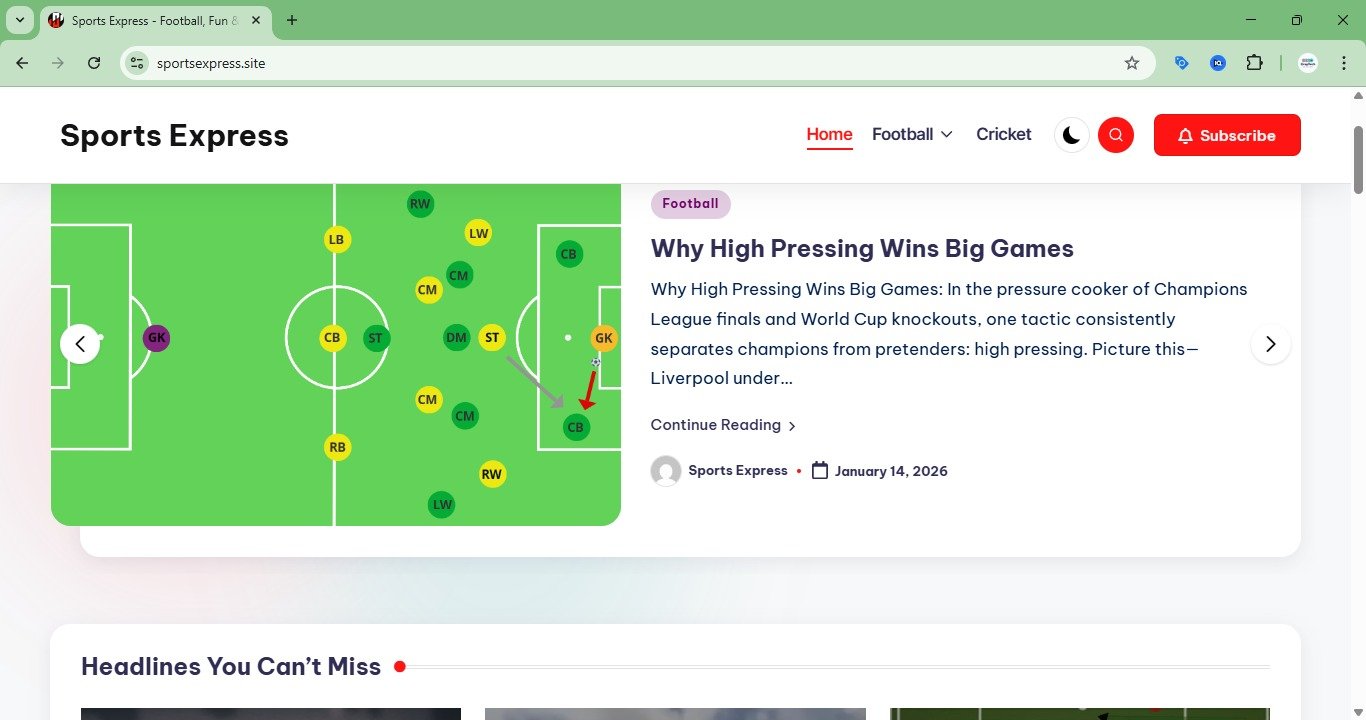The width and height of the screenshot is (1366, 720).
Task: Toggle dark mode moon icon
Action: point(1071,135)
